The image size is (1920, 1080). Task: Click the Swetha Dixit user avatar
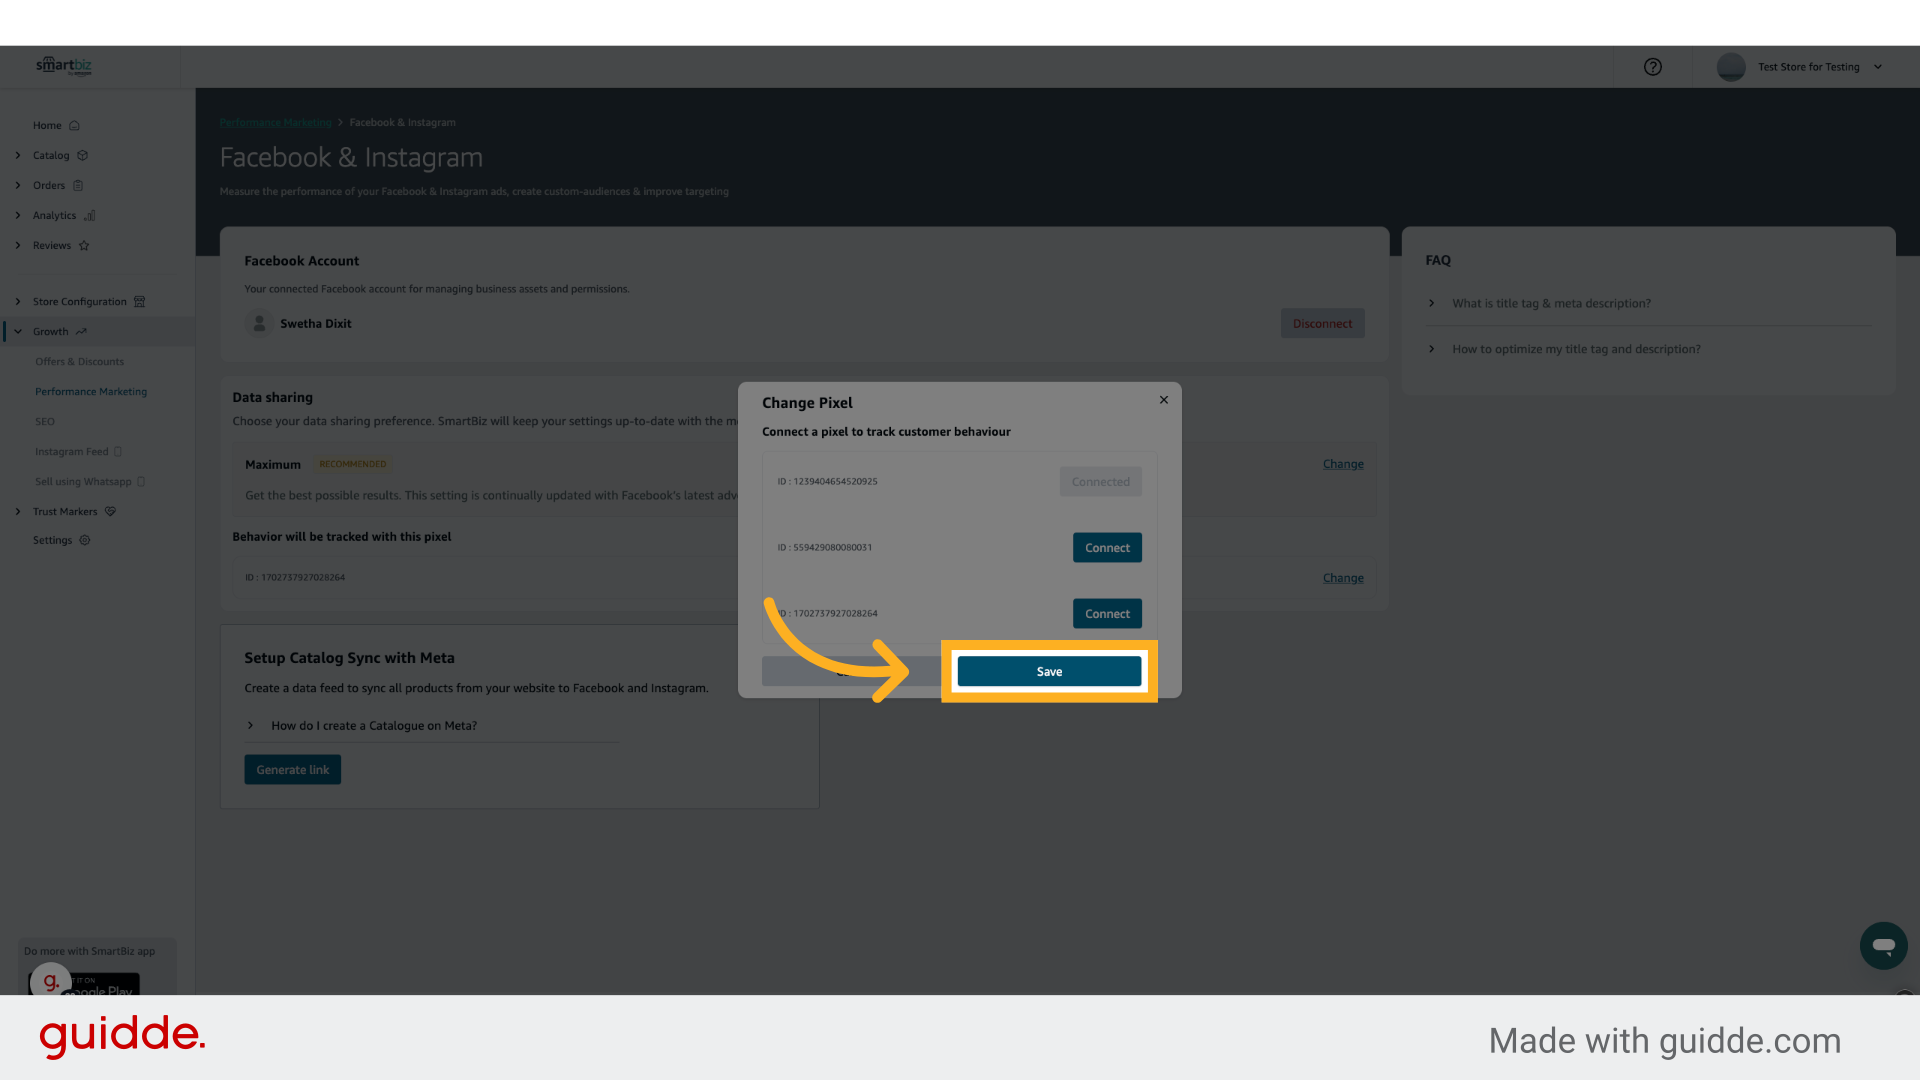(259, 324)
